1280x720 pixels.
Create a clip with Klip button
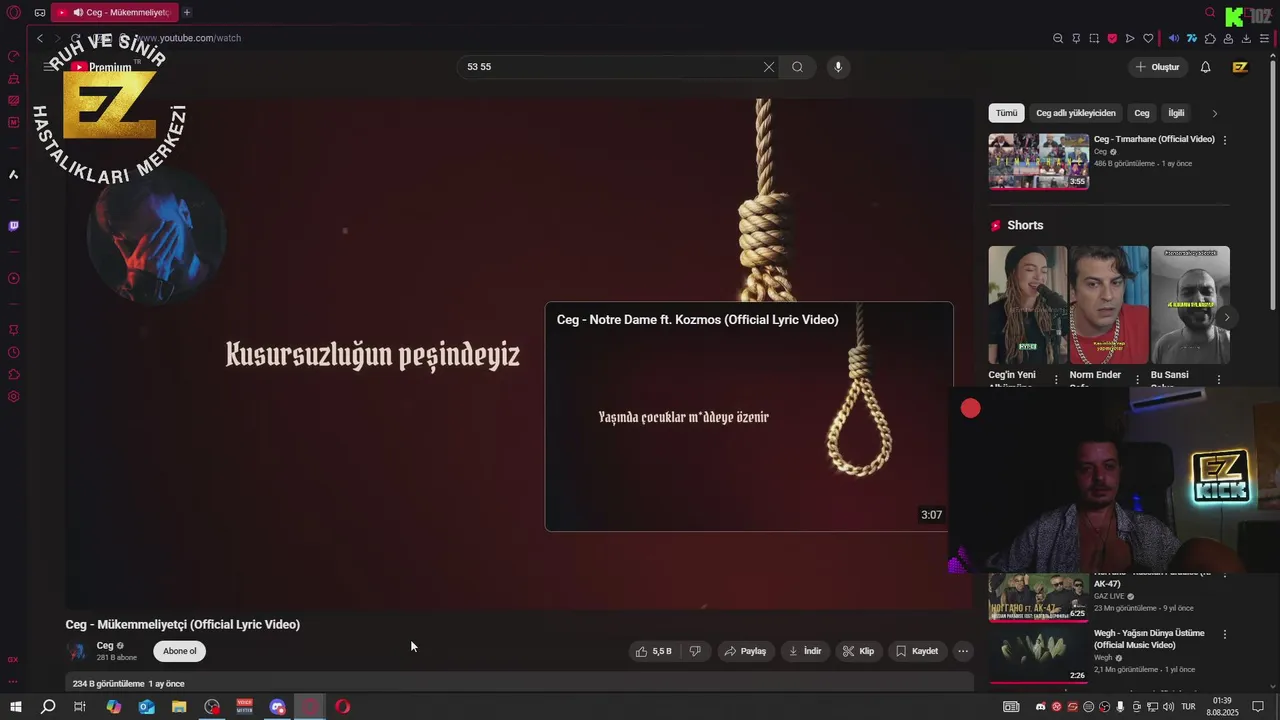point(858,651)
